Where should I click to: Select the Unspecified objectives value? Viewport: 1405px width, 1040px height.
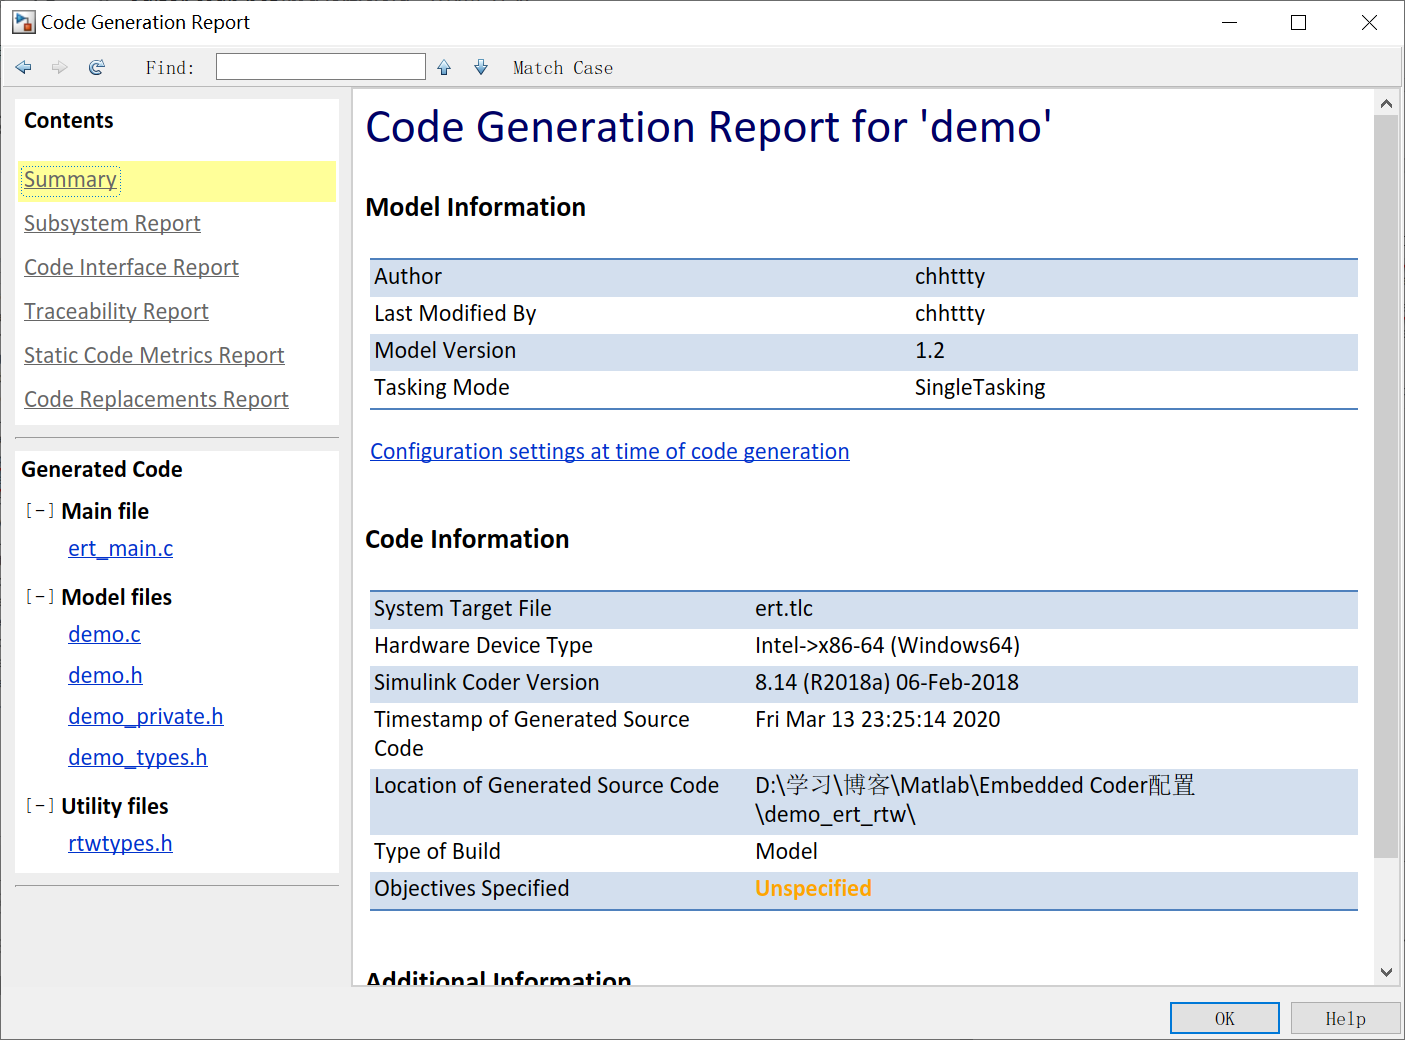click(x=813, y=889)
